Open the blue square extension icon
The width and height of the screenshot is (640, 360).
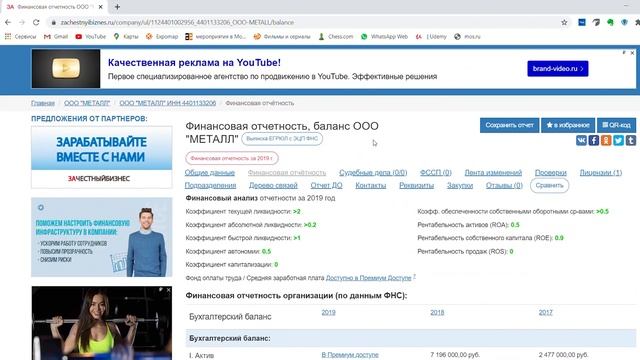pyautogui.click(x=582, y=22)
